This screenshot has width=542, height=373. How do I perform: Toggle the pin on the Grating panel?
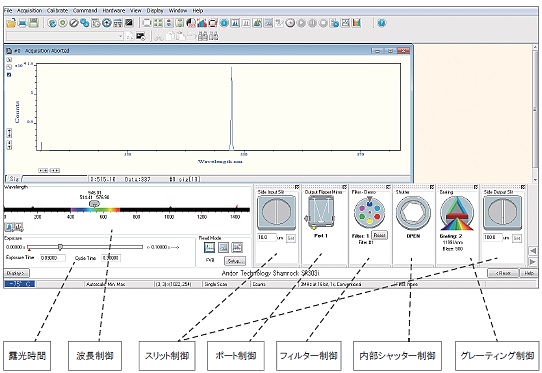tap(476, 187)
